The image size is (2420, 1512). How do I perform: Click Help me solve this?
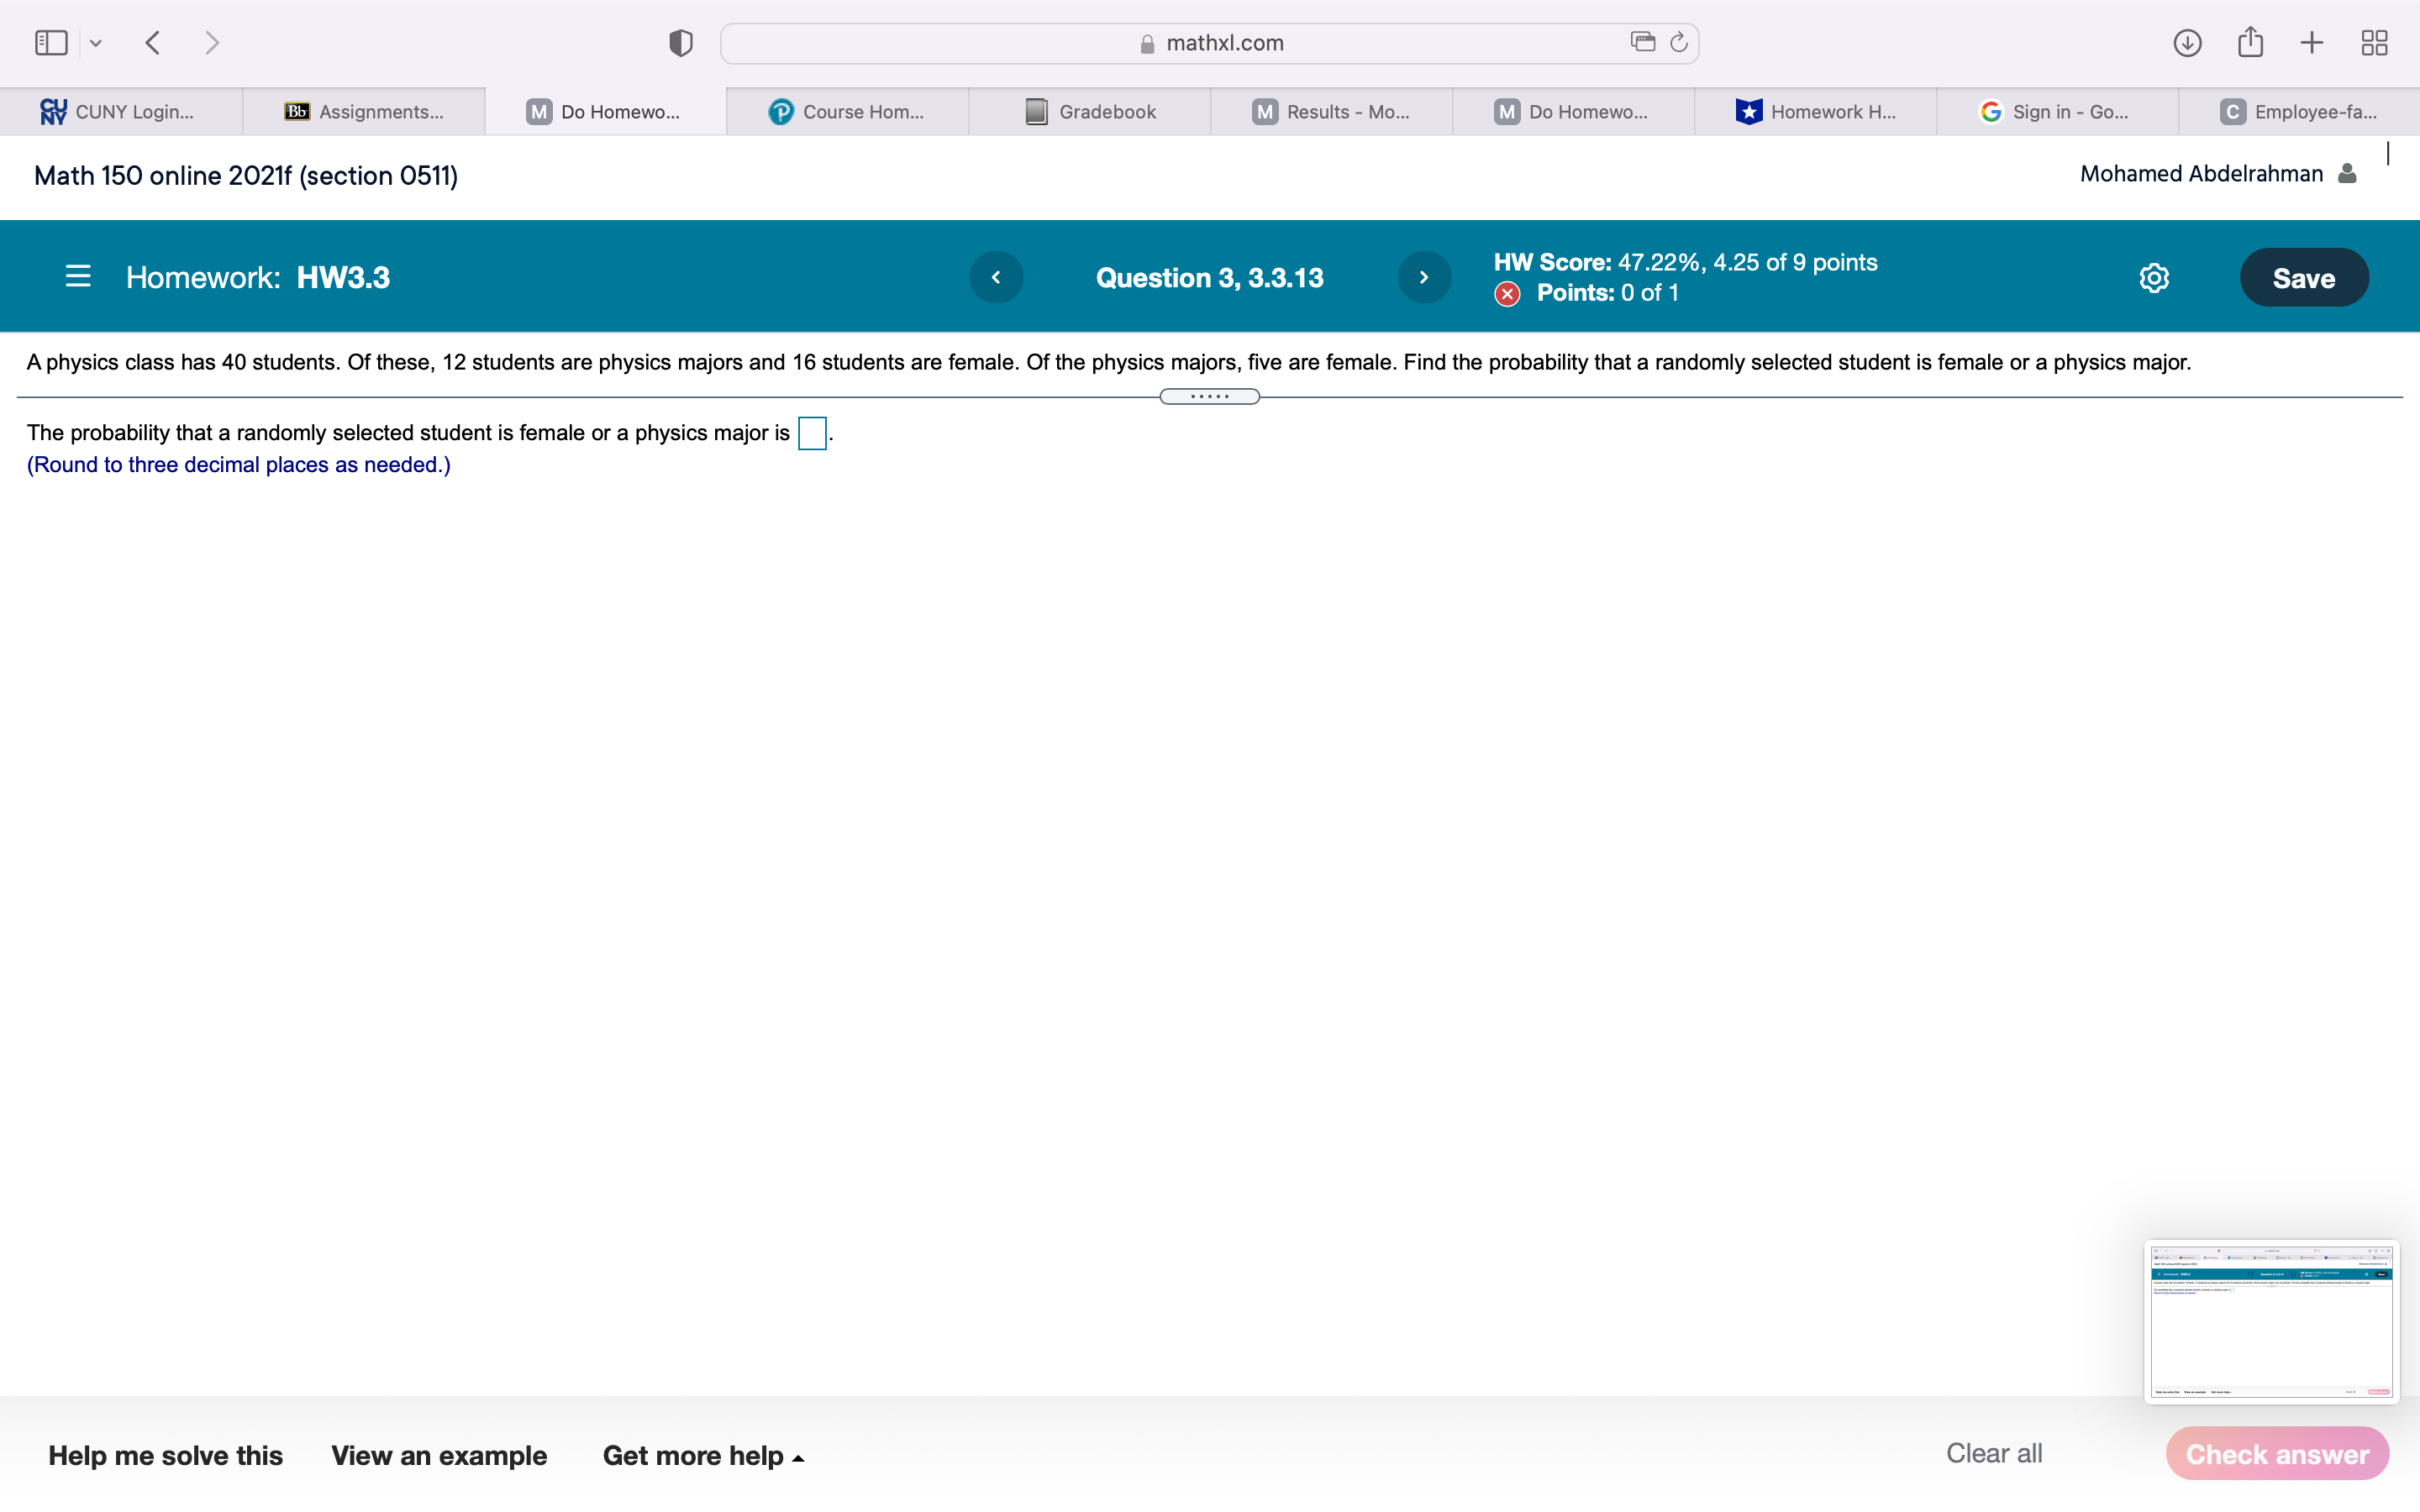tap(166, 1455)
